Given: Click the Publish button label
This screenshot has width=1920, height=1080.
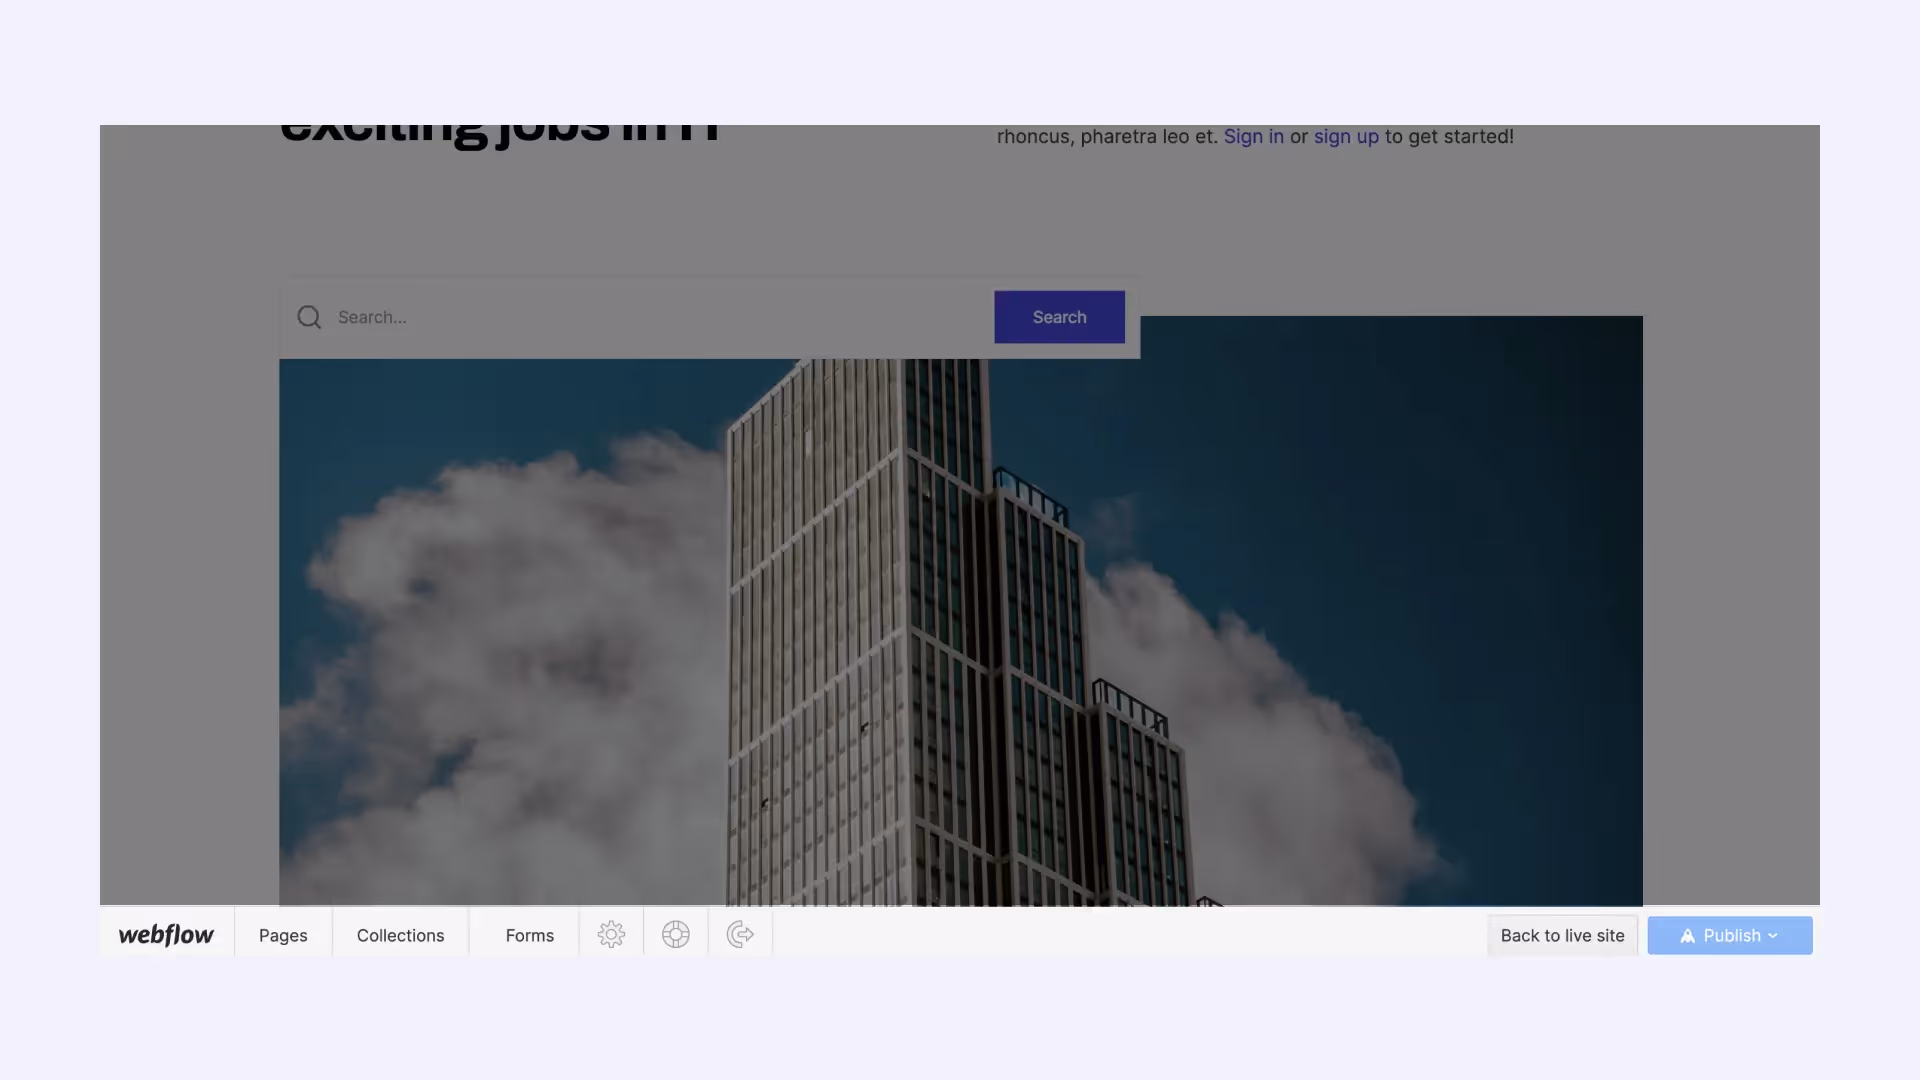Looking at the screenshot, I should point(1731,935).
